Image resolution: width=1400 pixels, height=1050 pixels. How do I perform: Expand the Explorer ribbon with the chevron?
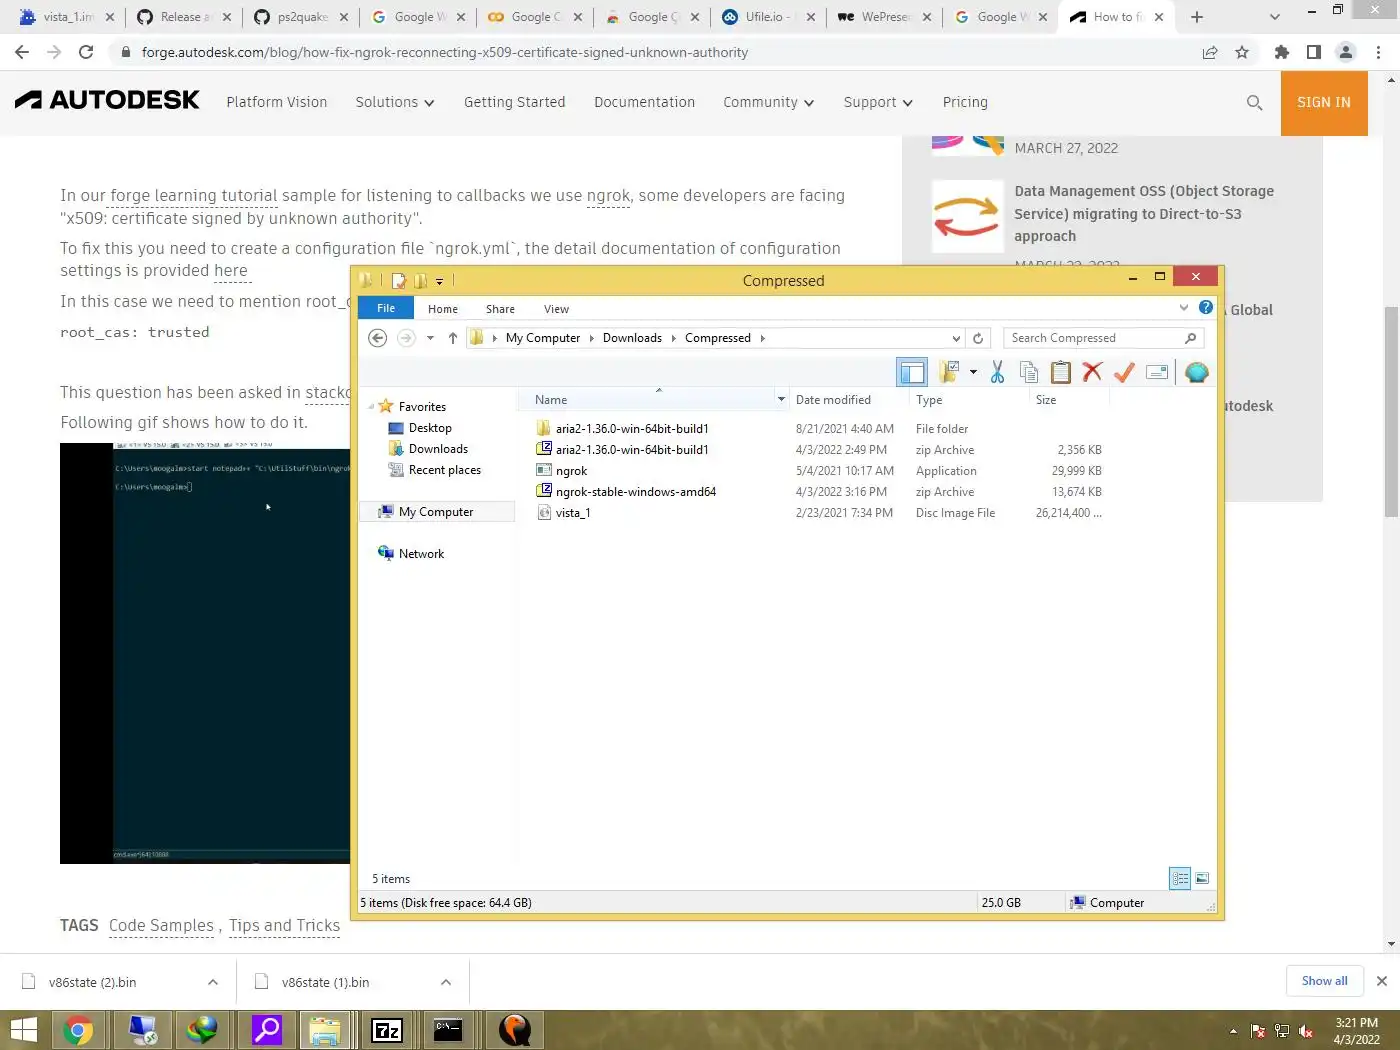click(1184, 307)
